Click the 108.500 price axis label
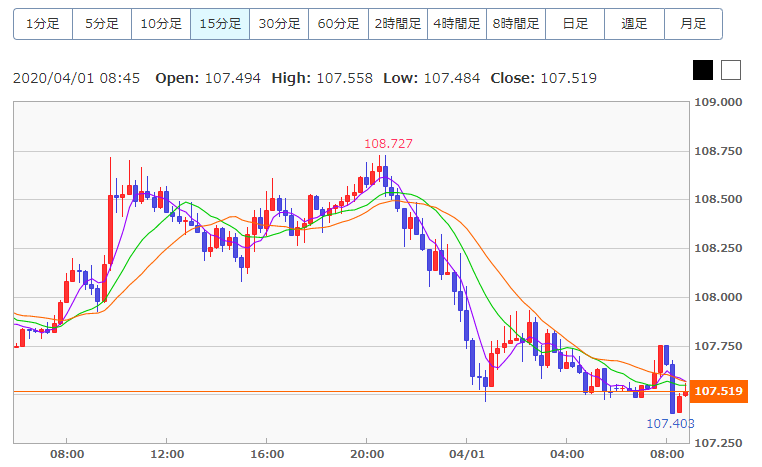This screenshot has height=467, width=762. point(718,199)
